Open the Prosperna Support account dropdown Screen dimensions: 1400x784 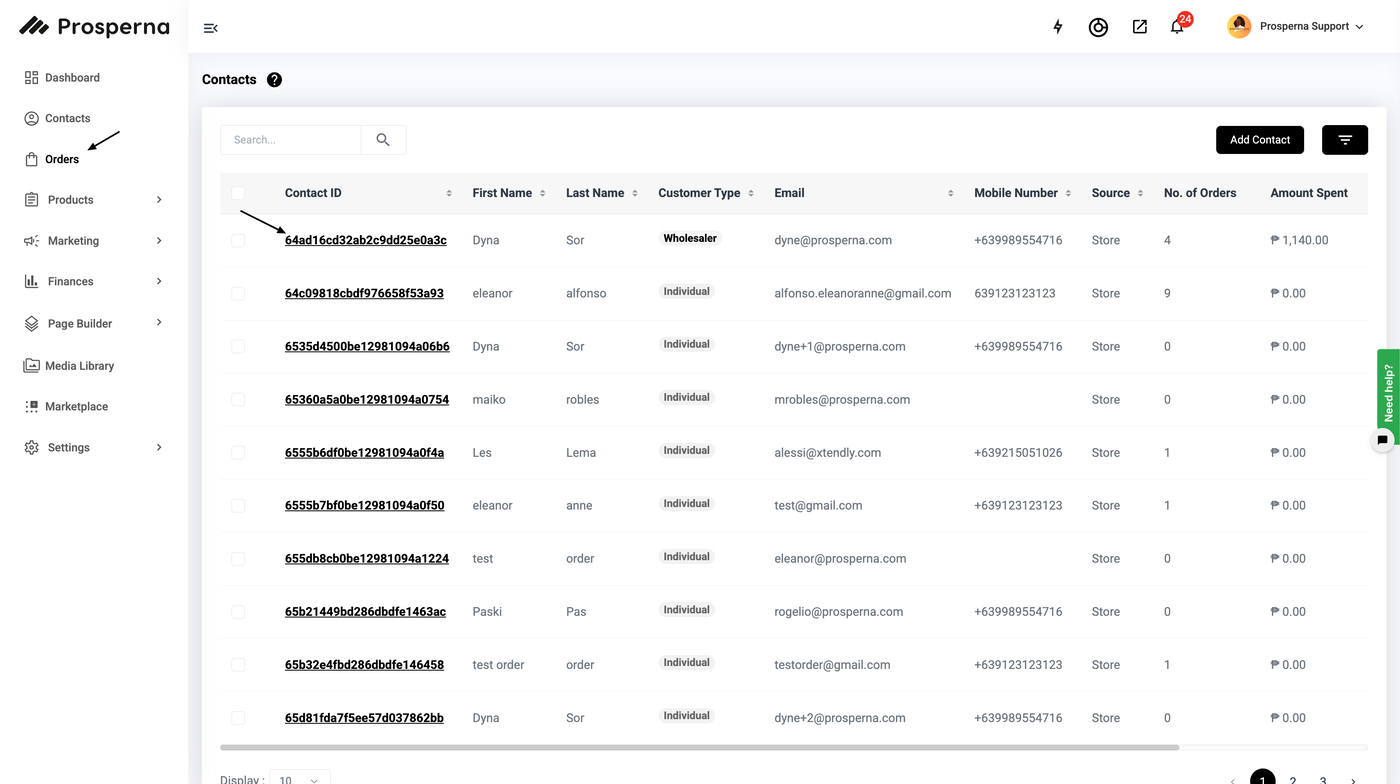pyautogui.click(x=1296, y=27)
